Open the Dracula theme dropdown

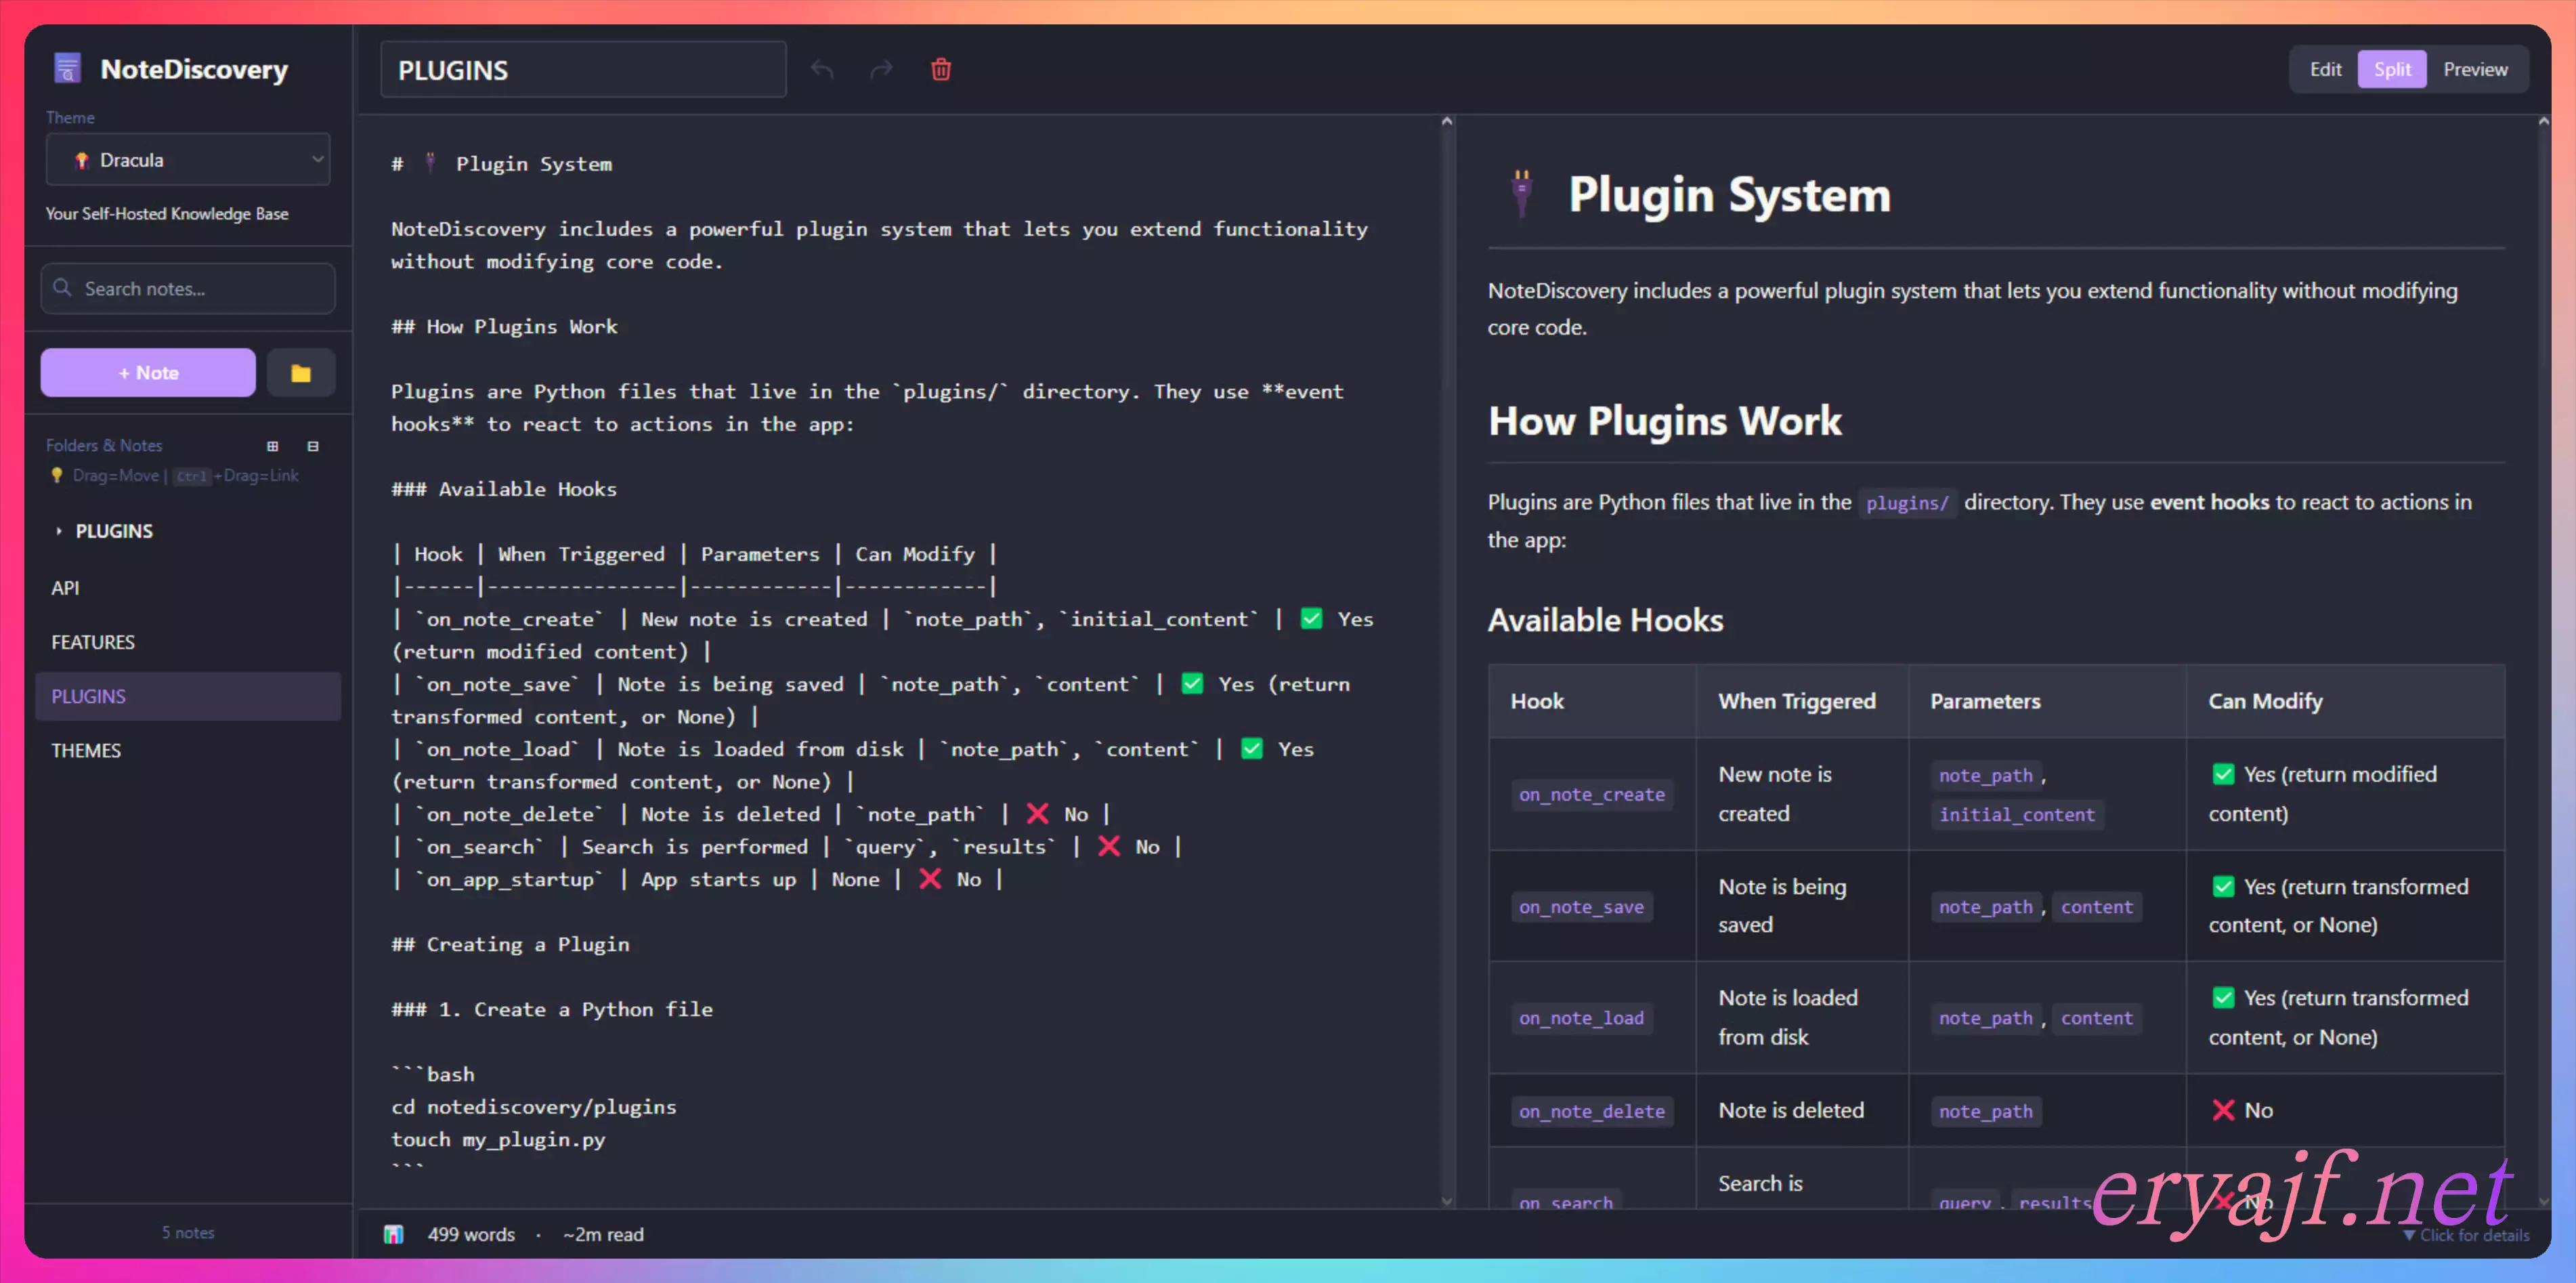[x=188, y=160]
